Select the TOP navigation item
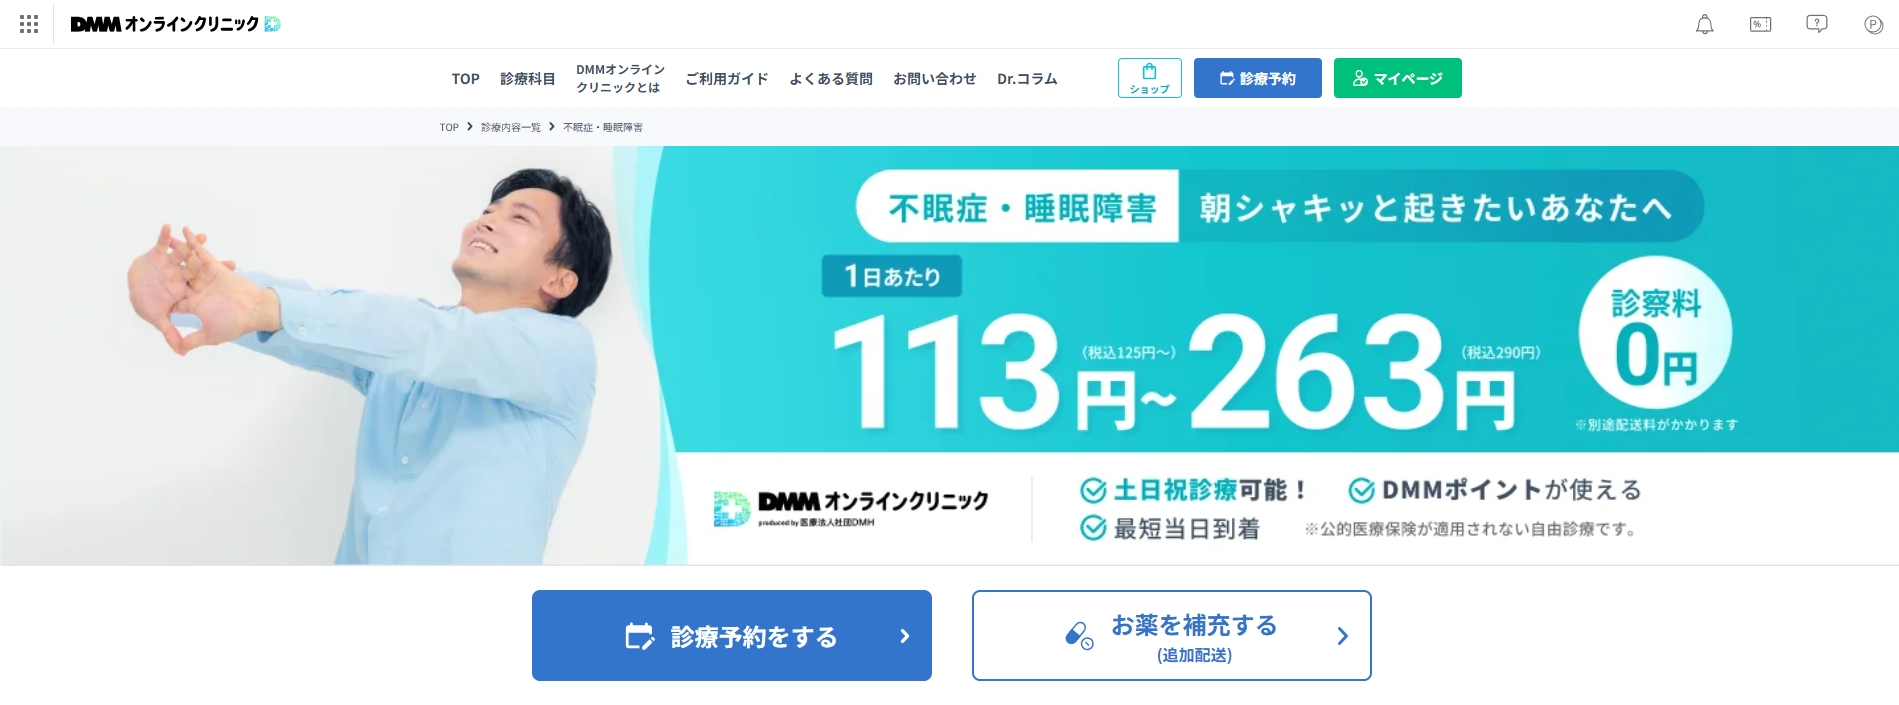 (x=465, y=78)
